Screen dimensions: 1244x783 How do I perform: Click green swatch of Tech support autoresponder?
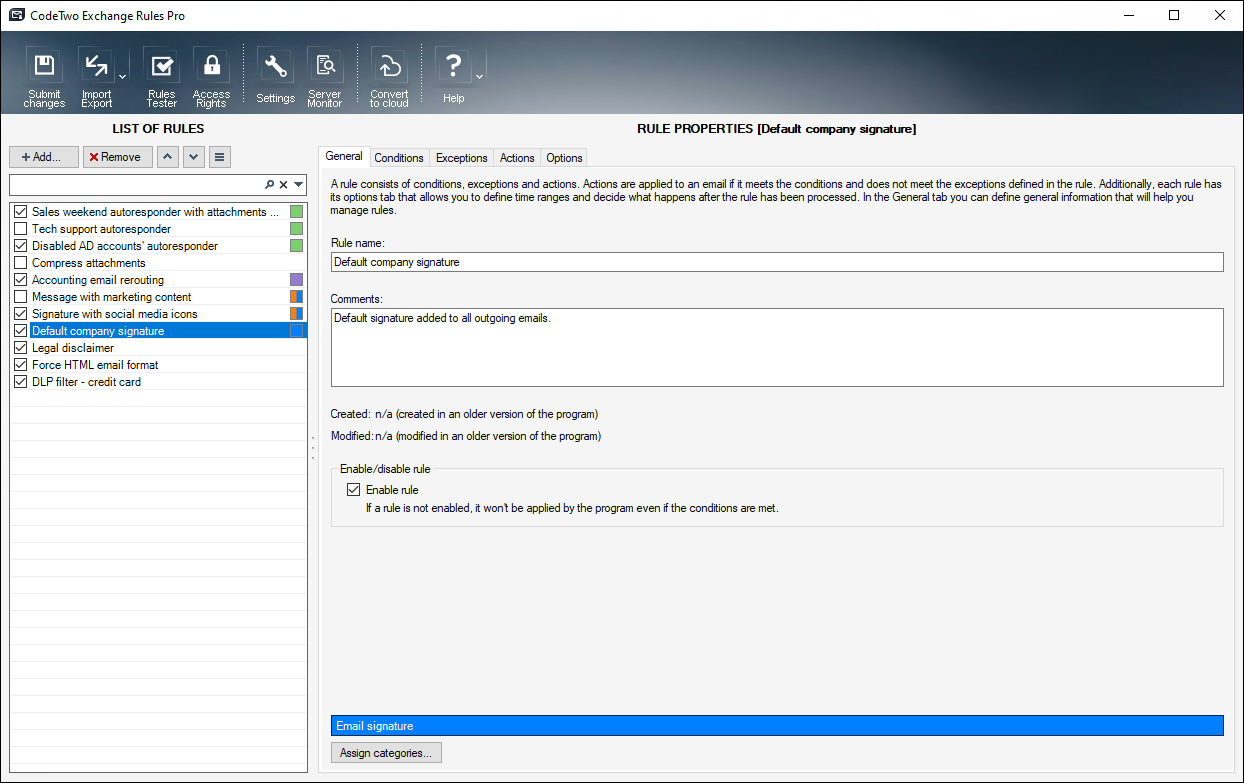tap(296, 229)
